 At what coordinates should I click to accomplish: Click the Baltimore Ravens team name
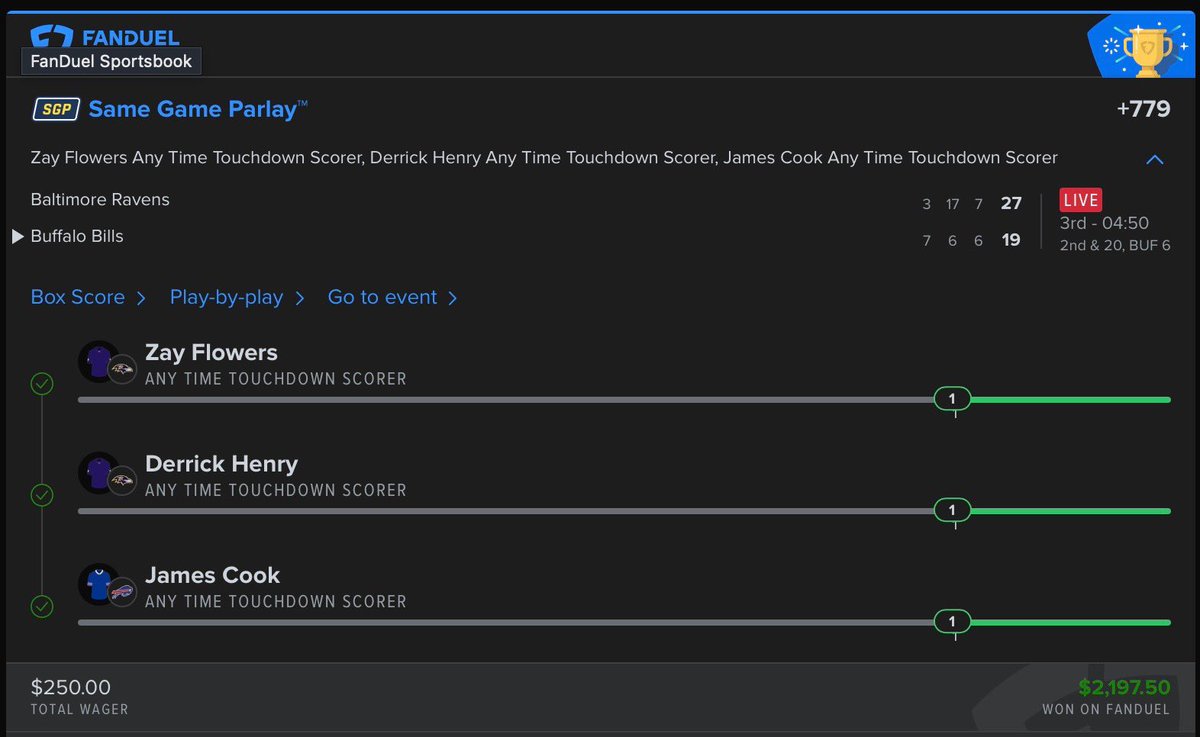point(100,199)
